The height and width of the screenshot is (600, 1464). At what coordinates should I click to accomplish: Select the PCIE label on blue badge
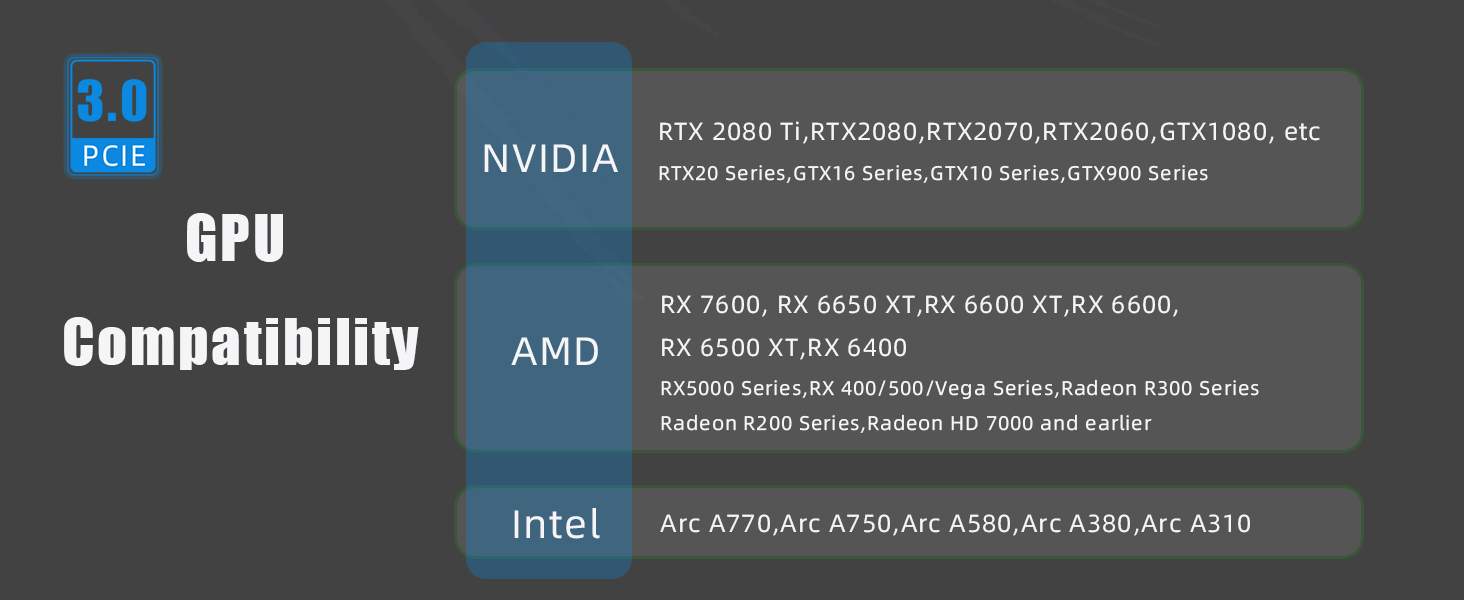[x=113, y=157]
